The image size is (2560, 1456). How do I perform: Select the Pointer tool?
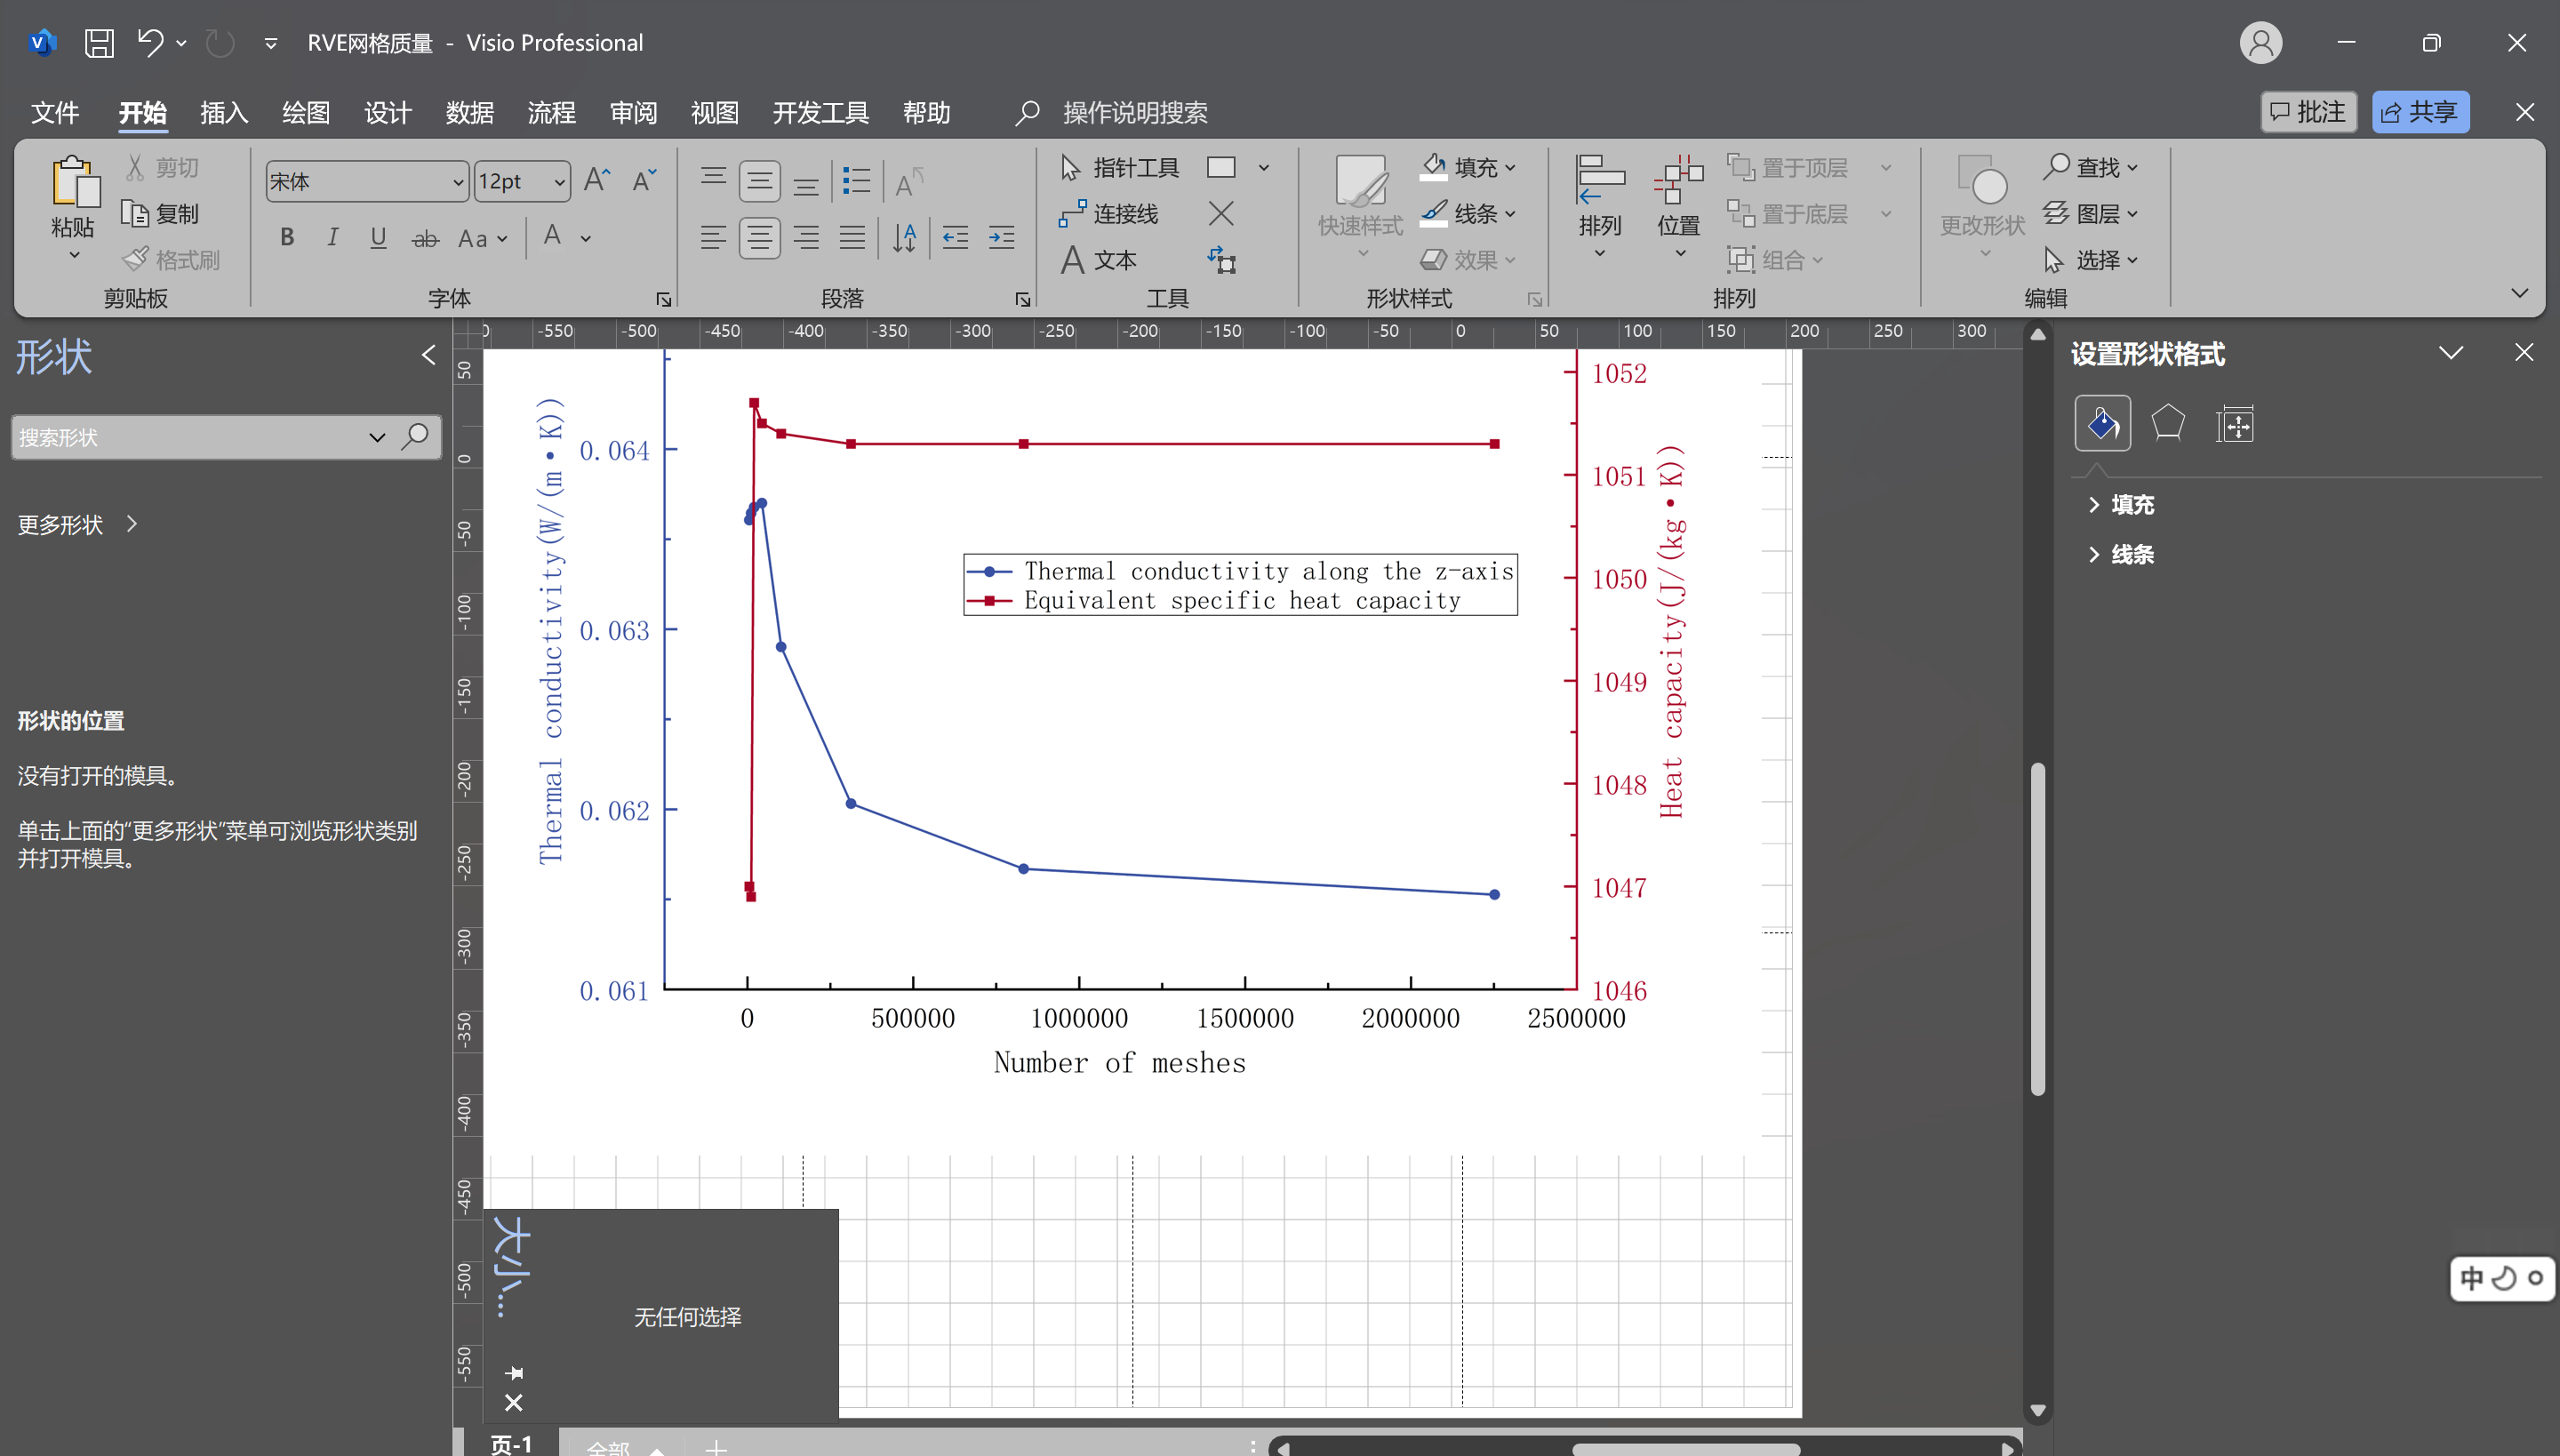coord(1120,167)
